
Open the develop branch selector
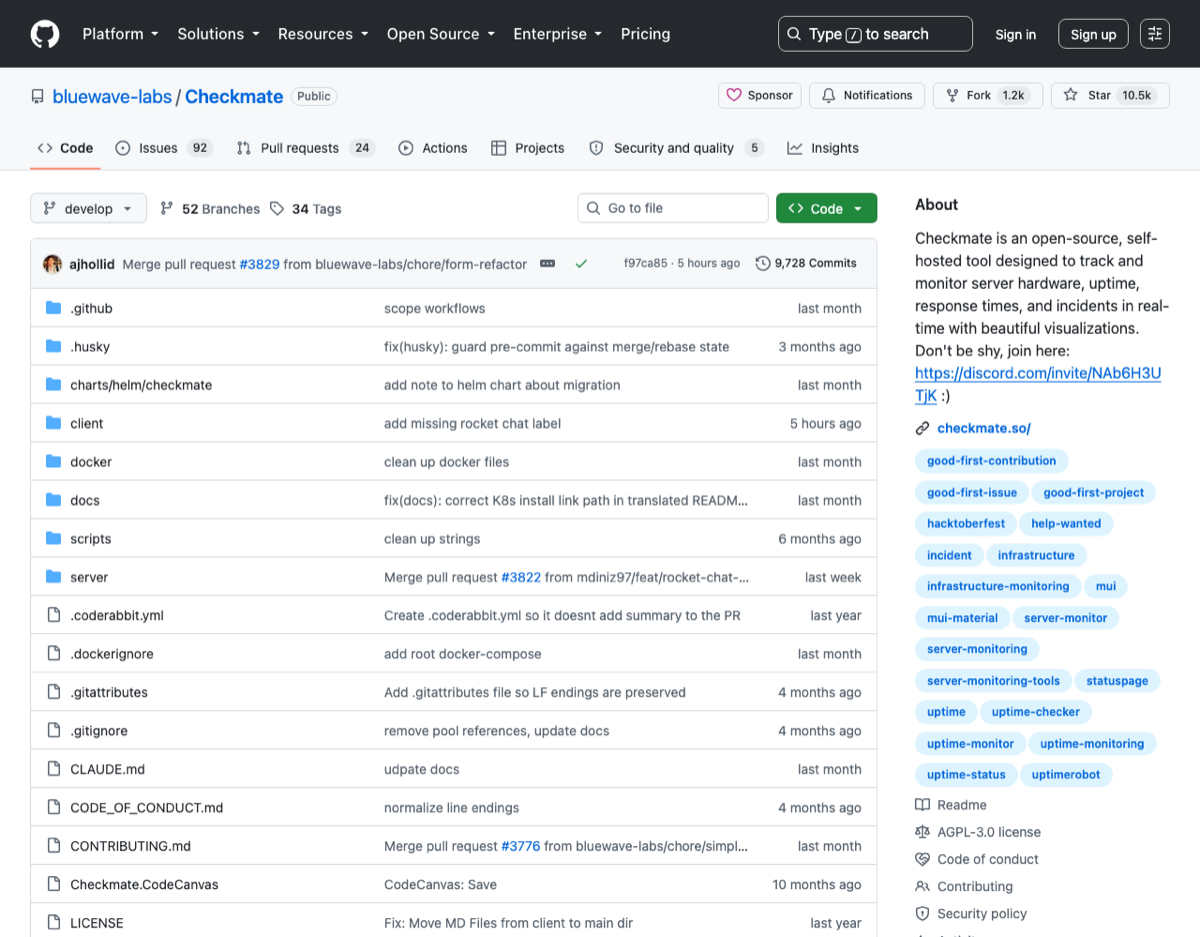[88, 208]
